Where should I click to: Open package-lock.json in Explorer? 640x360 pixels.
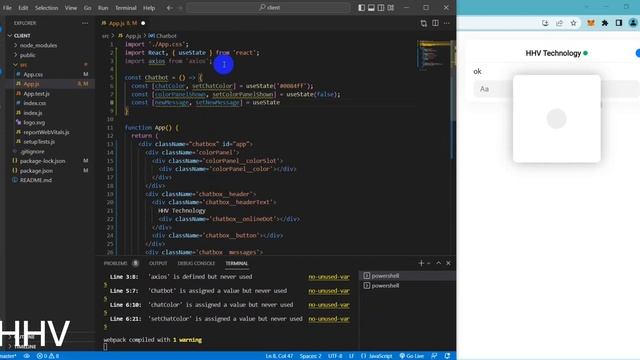pyautogui.click(x=42, y=161)
